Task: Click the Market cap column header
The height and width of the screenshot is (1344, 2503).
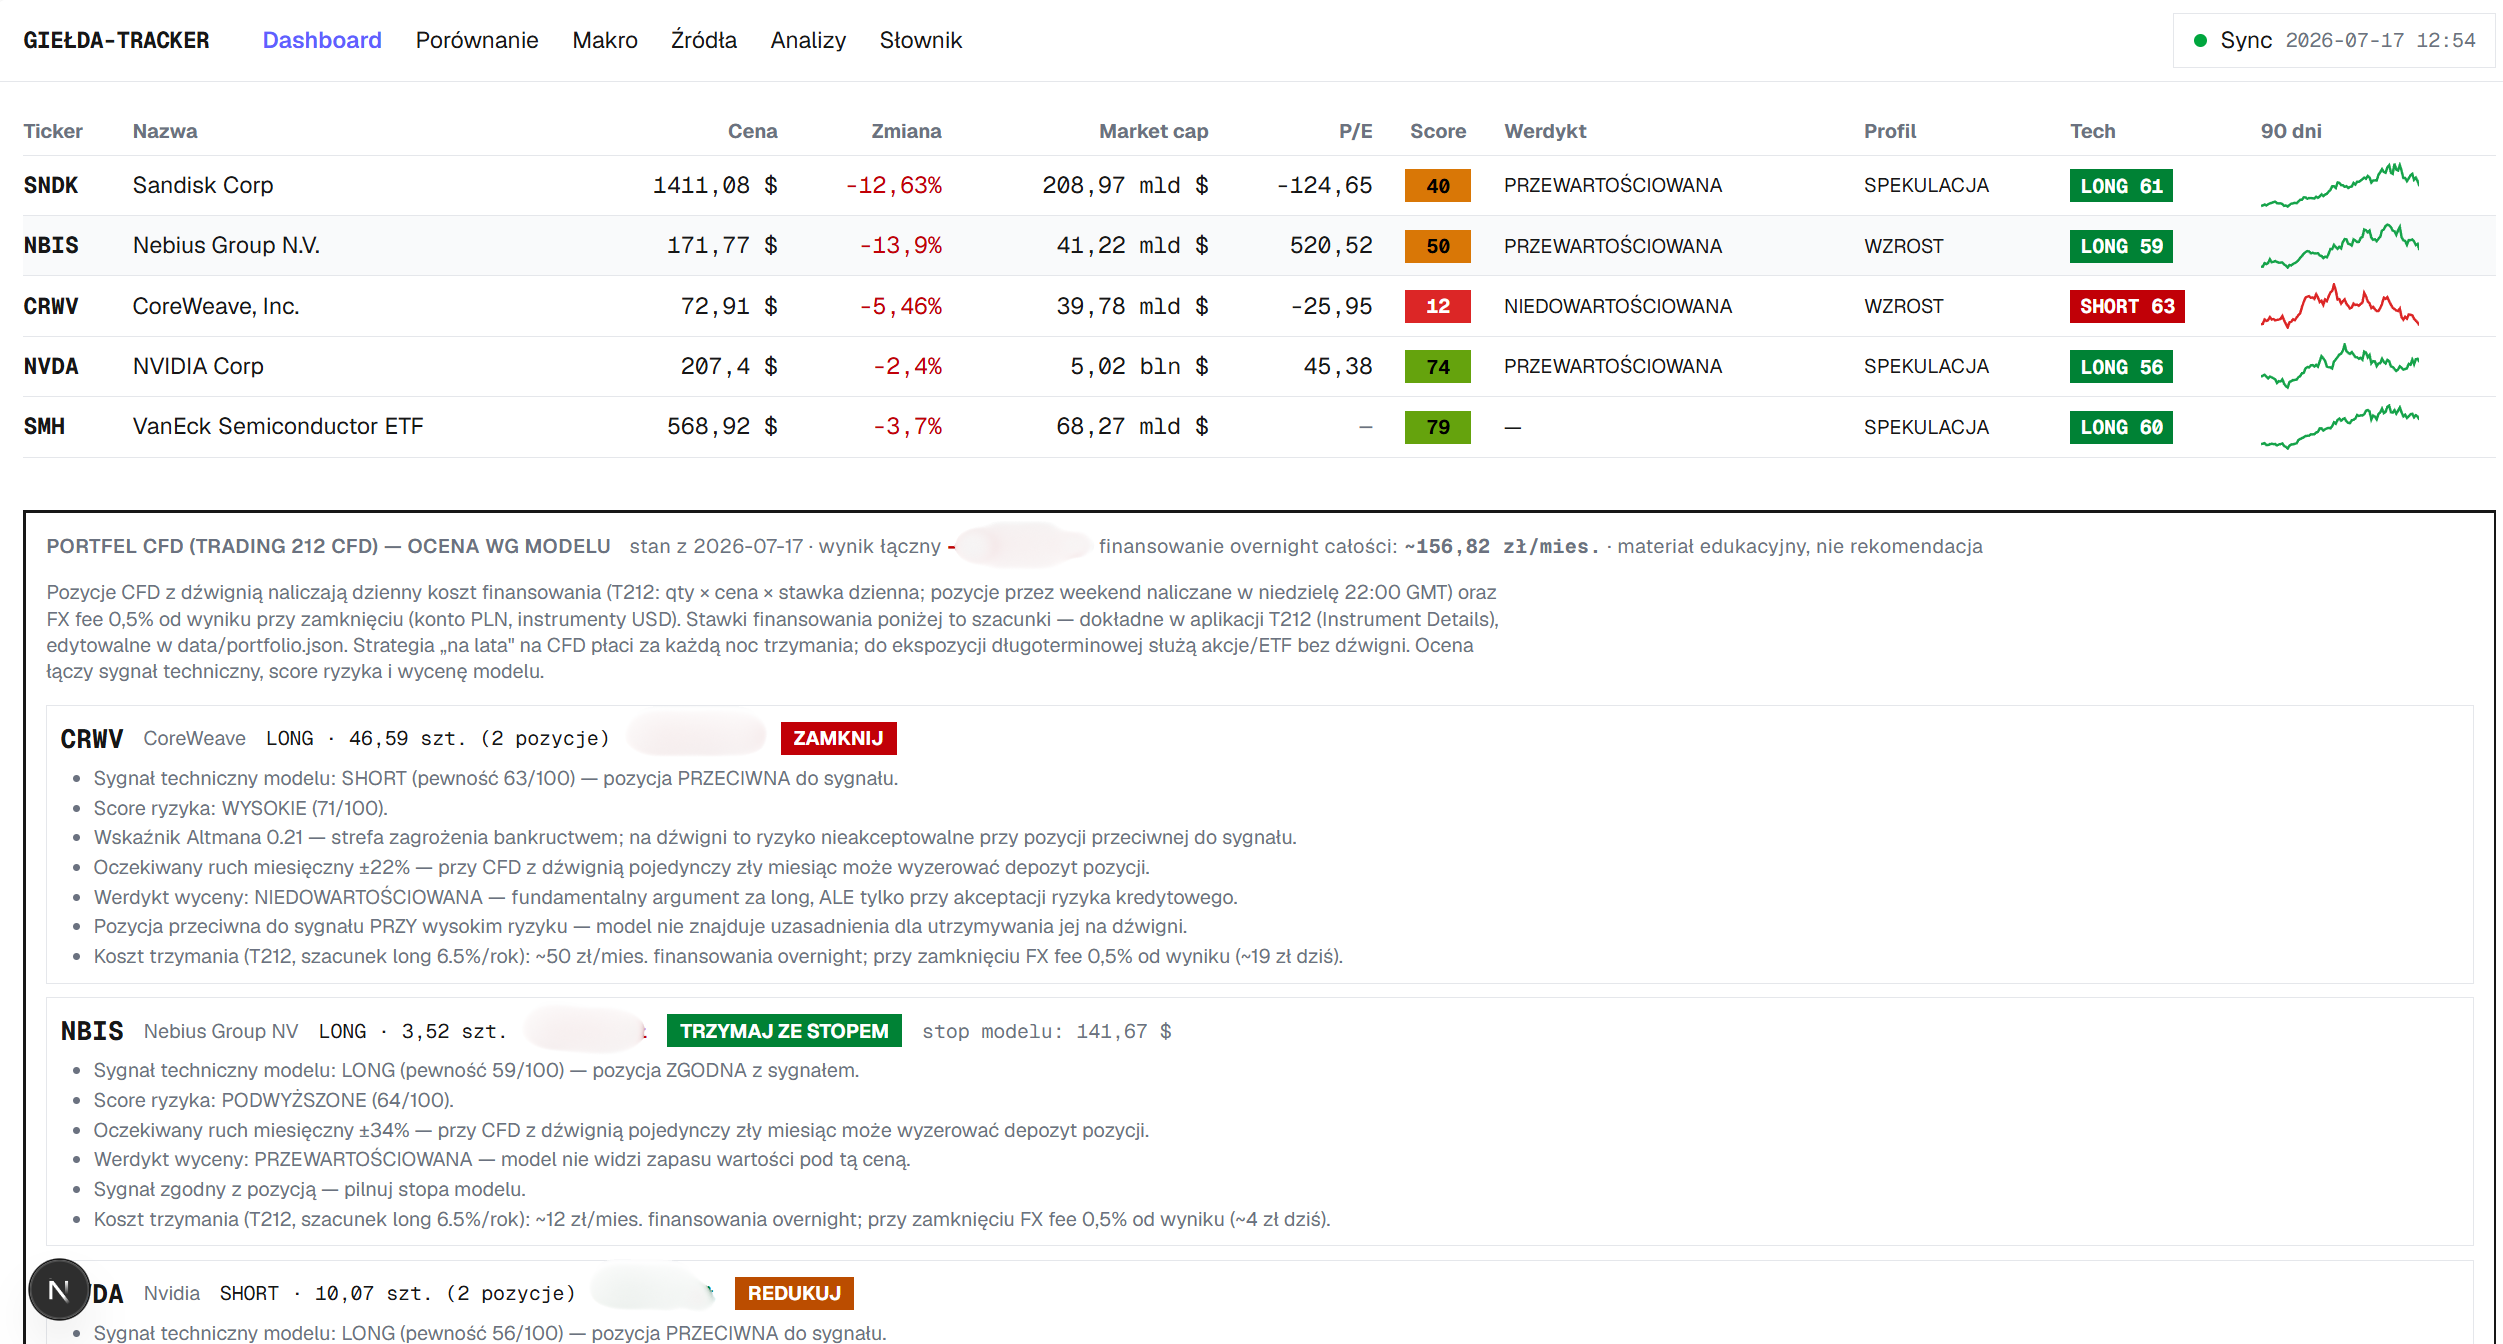Action: (1153, 131)
